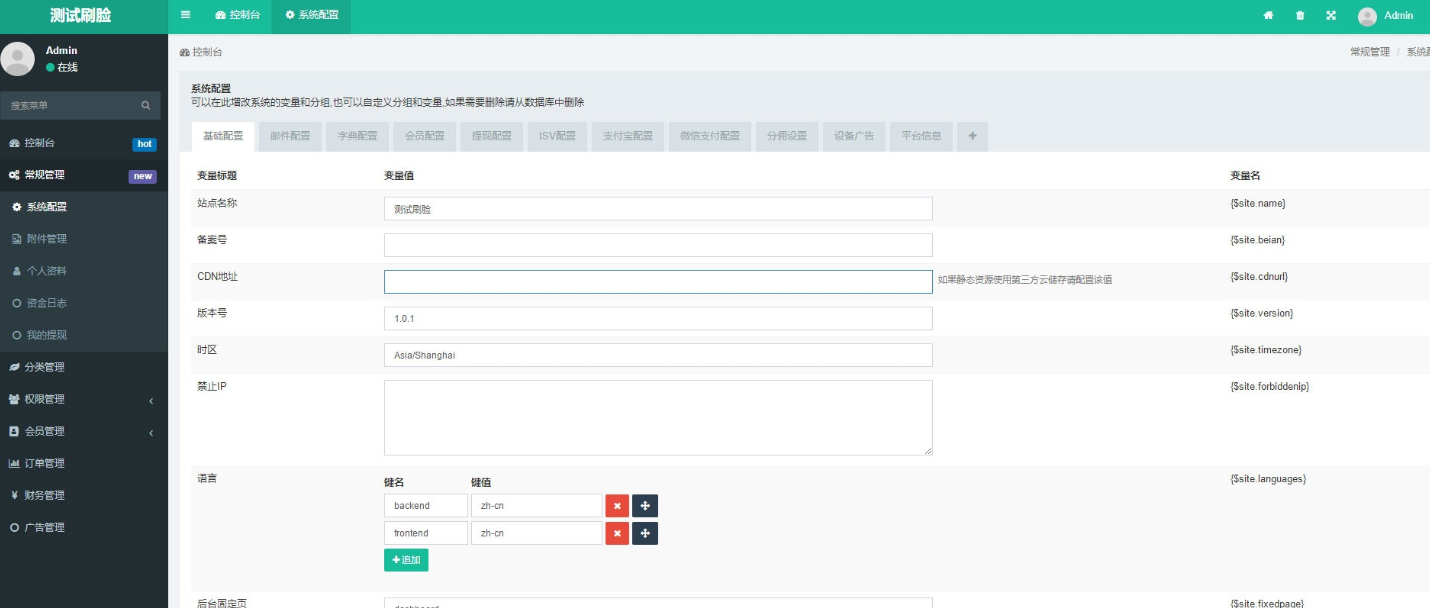The width and height of the screenshot is (1433, 608).
Task: Click the plus tab to add group
Action: (972, 136)
